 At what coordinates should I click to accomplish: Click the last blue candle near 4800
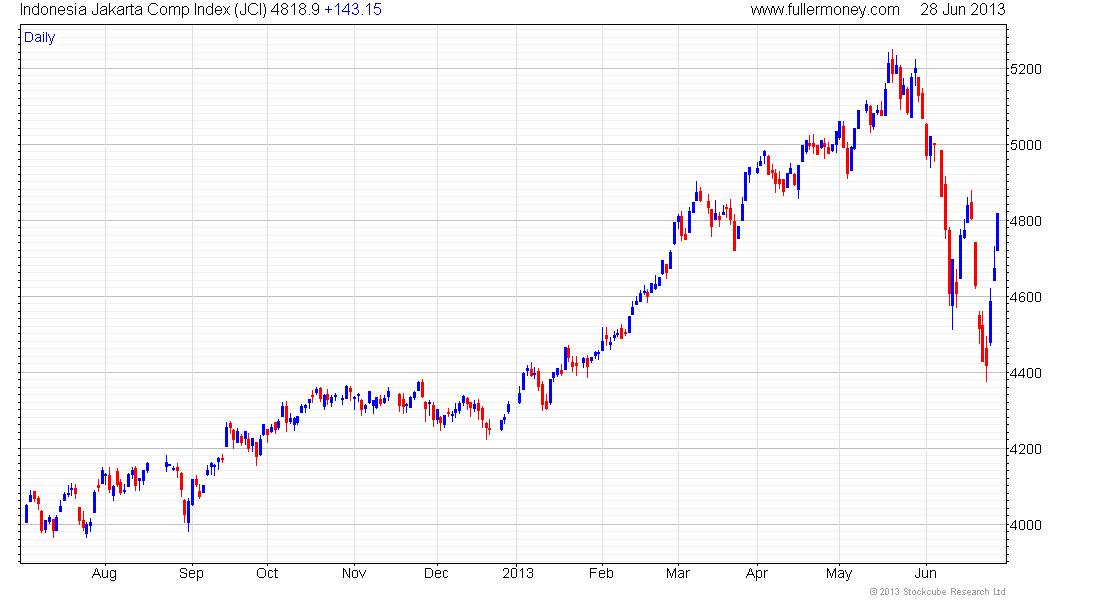998,232
